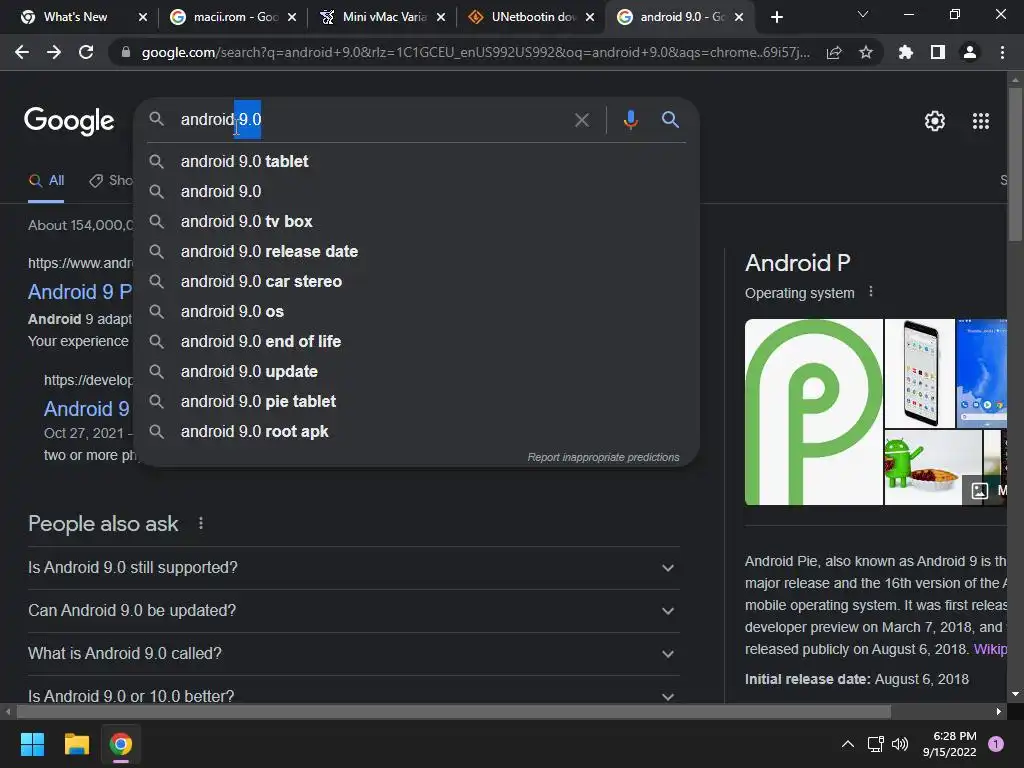
Task: Open File Explorer from the taskbar
Action: point(76,744)
